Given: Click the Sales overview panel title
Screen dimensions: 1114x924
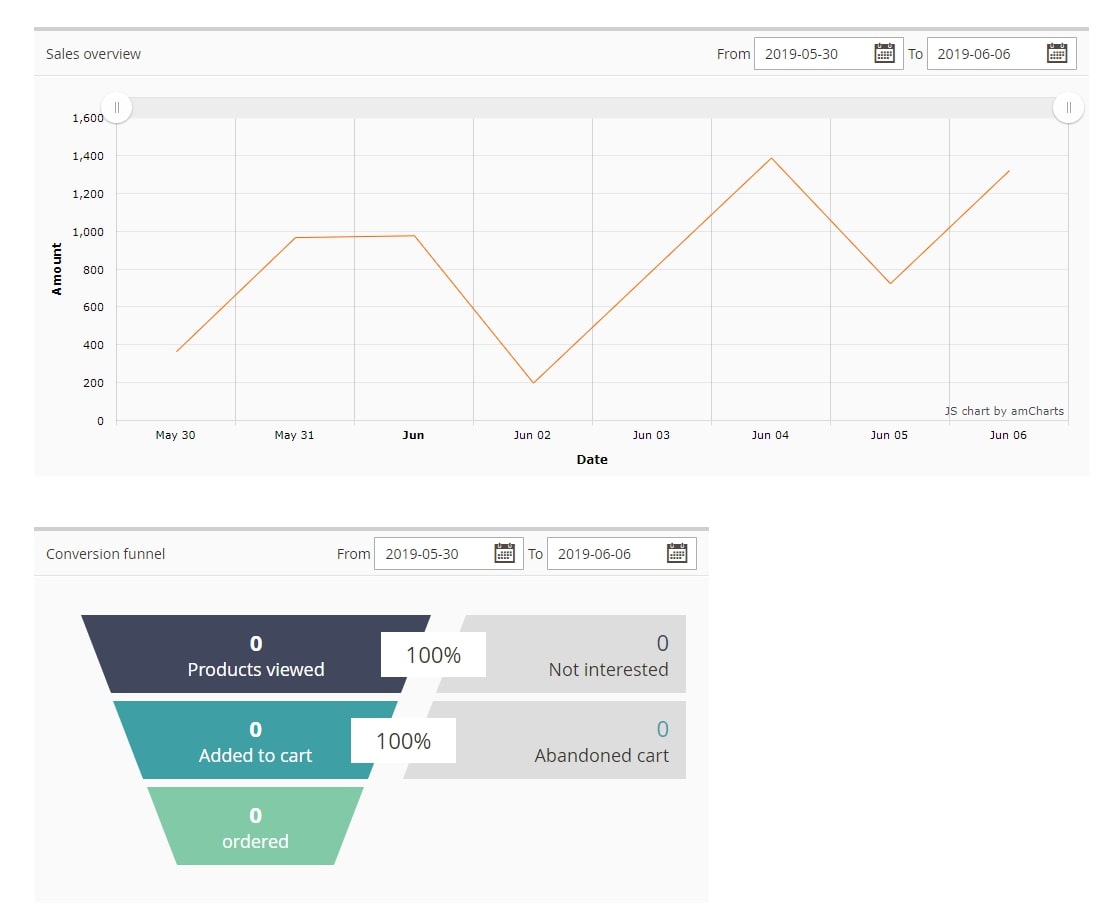Looking at the screenshot, I should click(93, 55).
